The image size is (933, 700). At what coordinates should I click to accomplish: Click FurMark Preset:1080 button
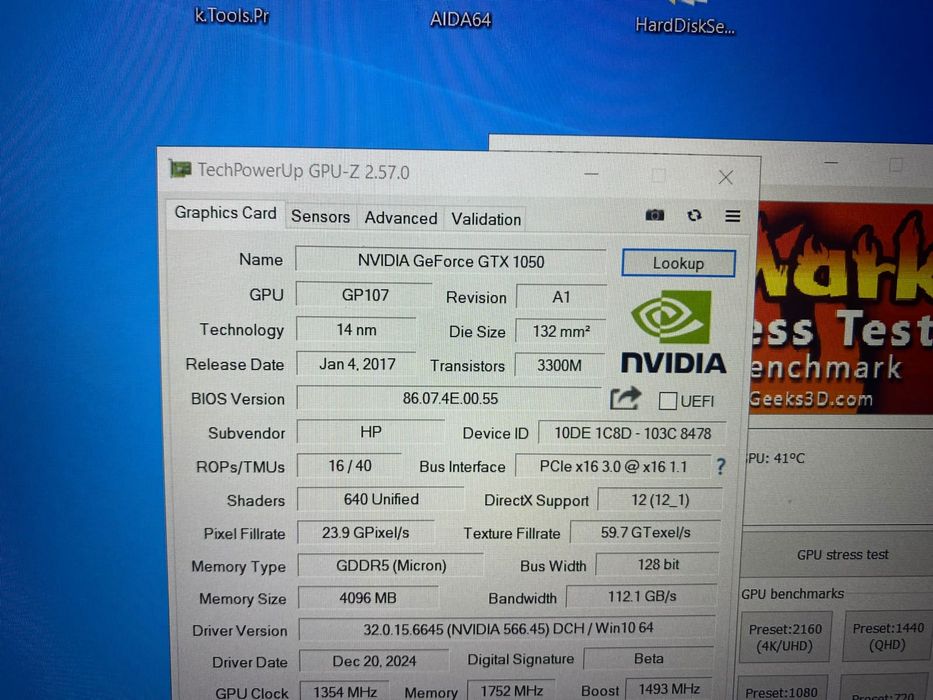tap(782, 689)
